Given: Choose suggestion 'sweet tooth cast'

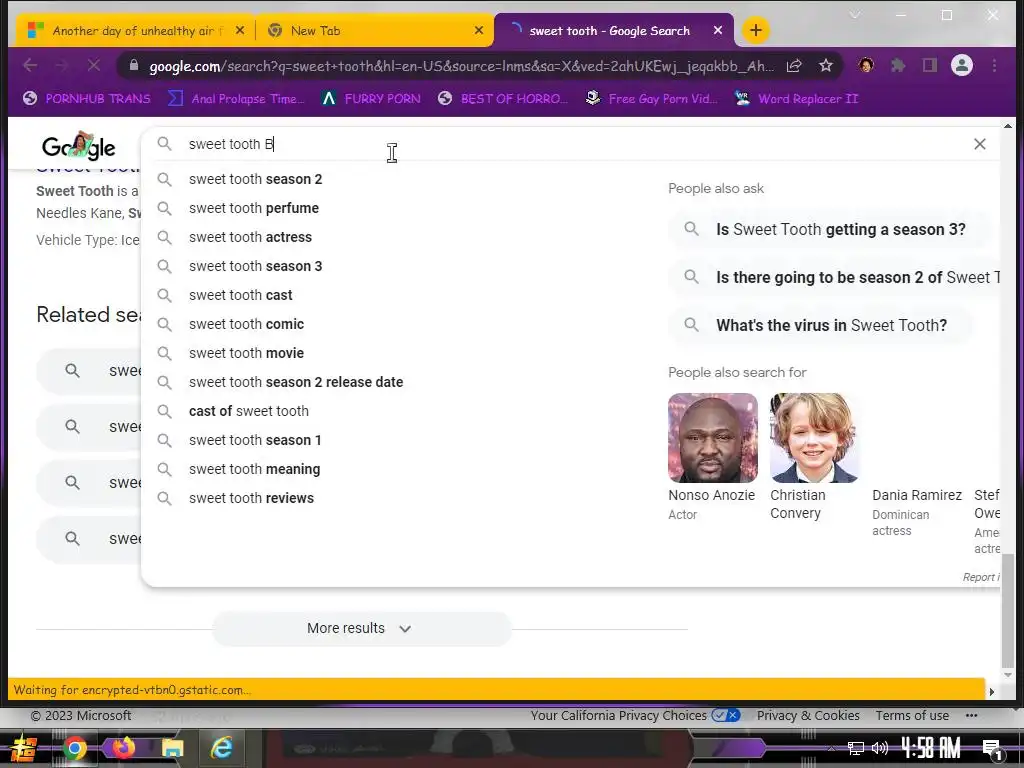Looking at the screenshot, I should [240, 295].
